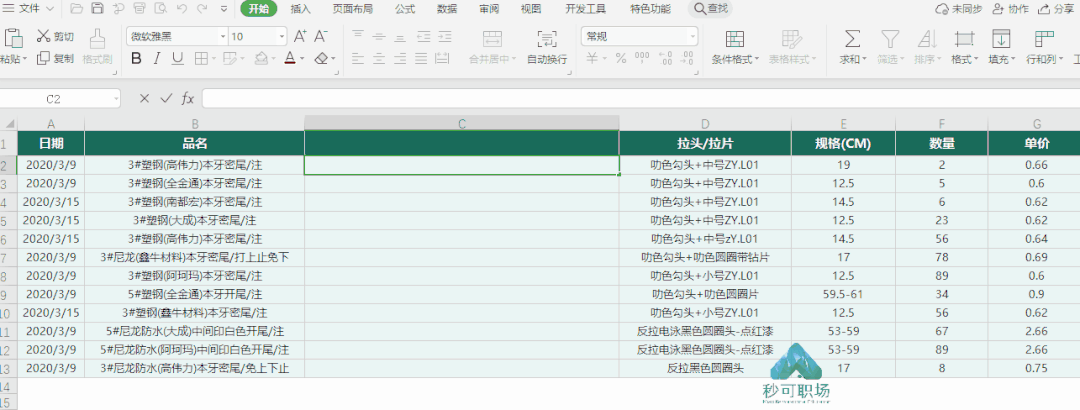Switch to the 审阅 tab
Image resolution: width=1080 pixels, height=410 pixels.
[x=489, y=9]
